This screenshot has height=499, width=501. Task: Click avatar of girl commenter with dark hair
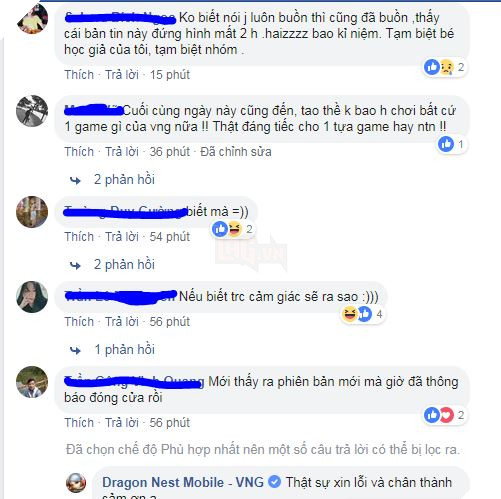pyautogui.click(x=32, y=297)
